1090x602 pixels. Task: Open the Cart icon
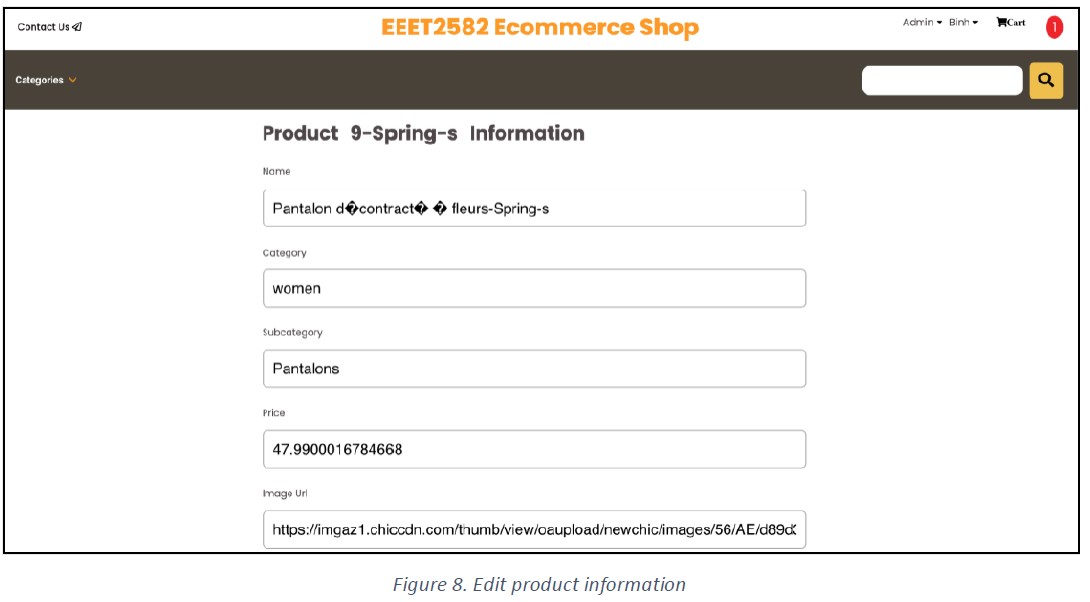click(1001, 22)
